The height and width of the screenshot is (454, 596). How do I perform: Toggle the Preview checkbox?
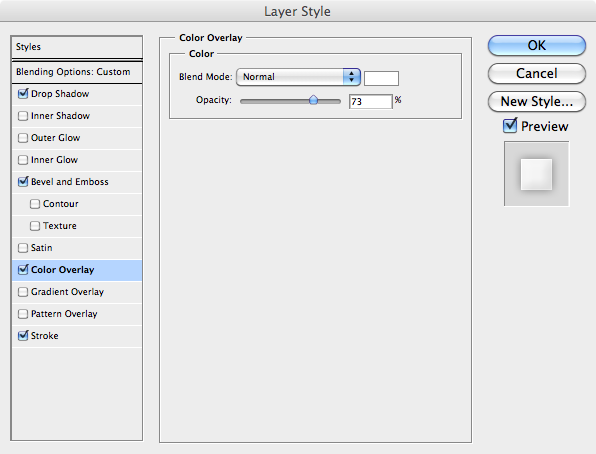tap(510, 126)
